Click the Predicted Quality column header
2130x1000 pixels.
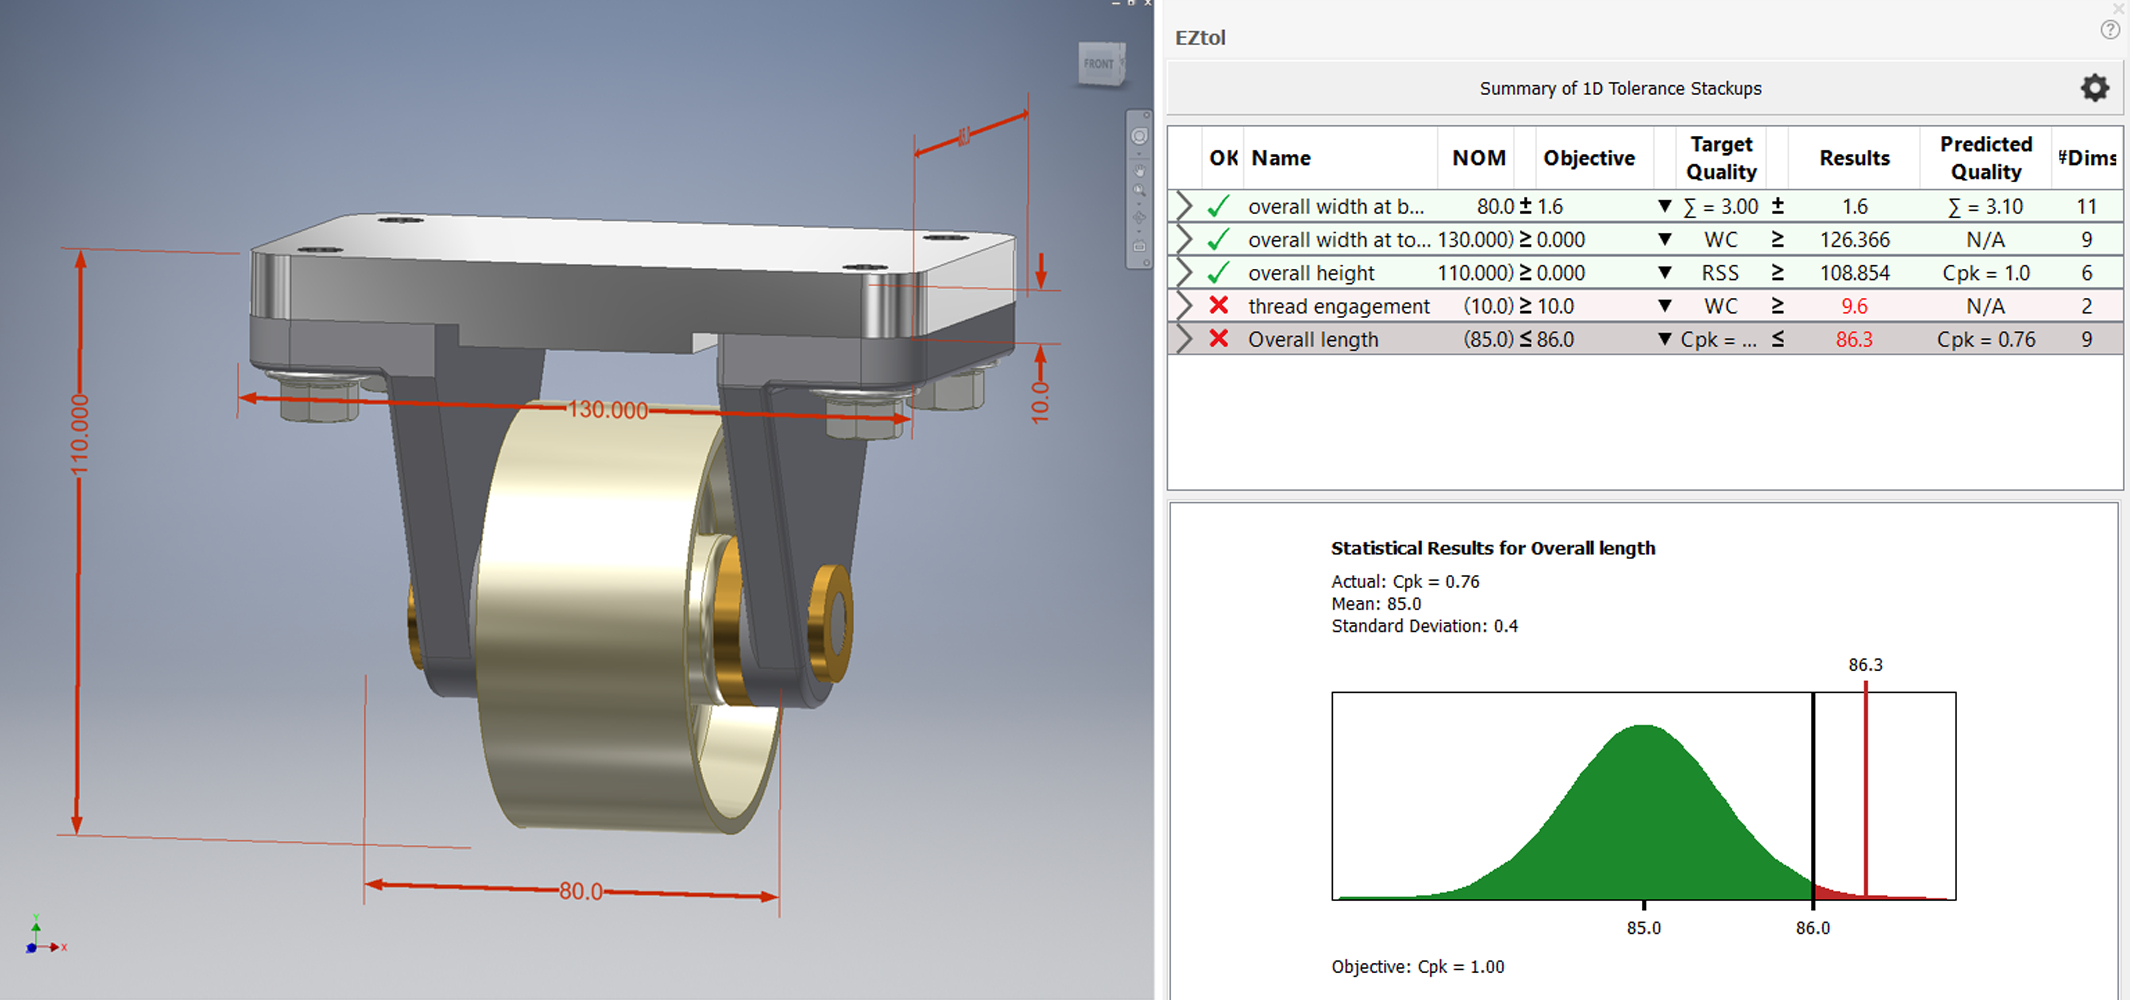(1985, 158)
